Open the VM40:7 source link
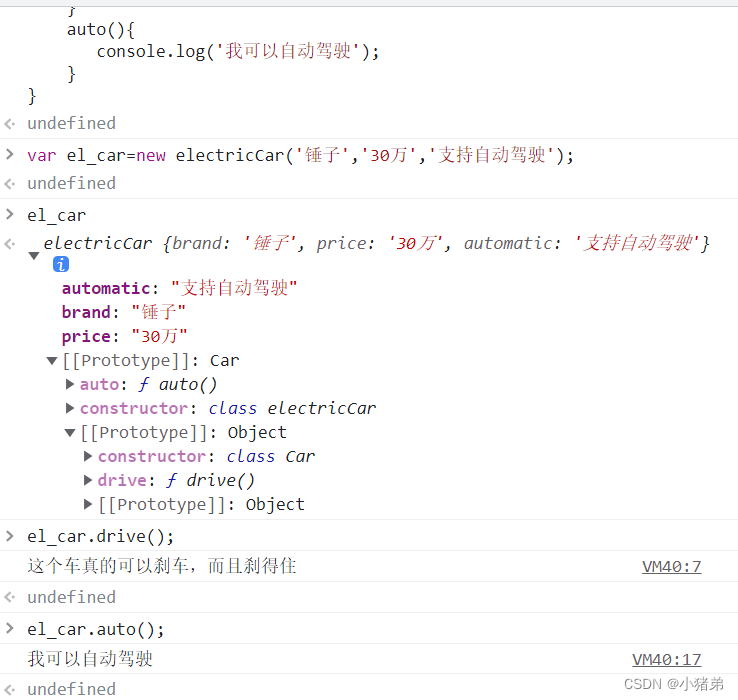This screenshot has height=700, width=738. [672, 567]
